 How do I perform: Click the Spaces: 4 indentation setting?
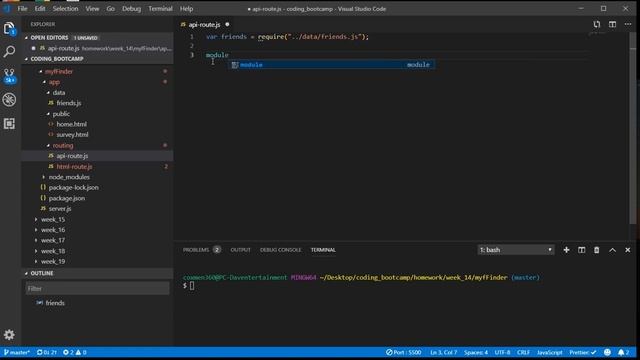(476, 352)
